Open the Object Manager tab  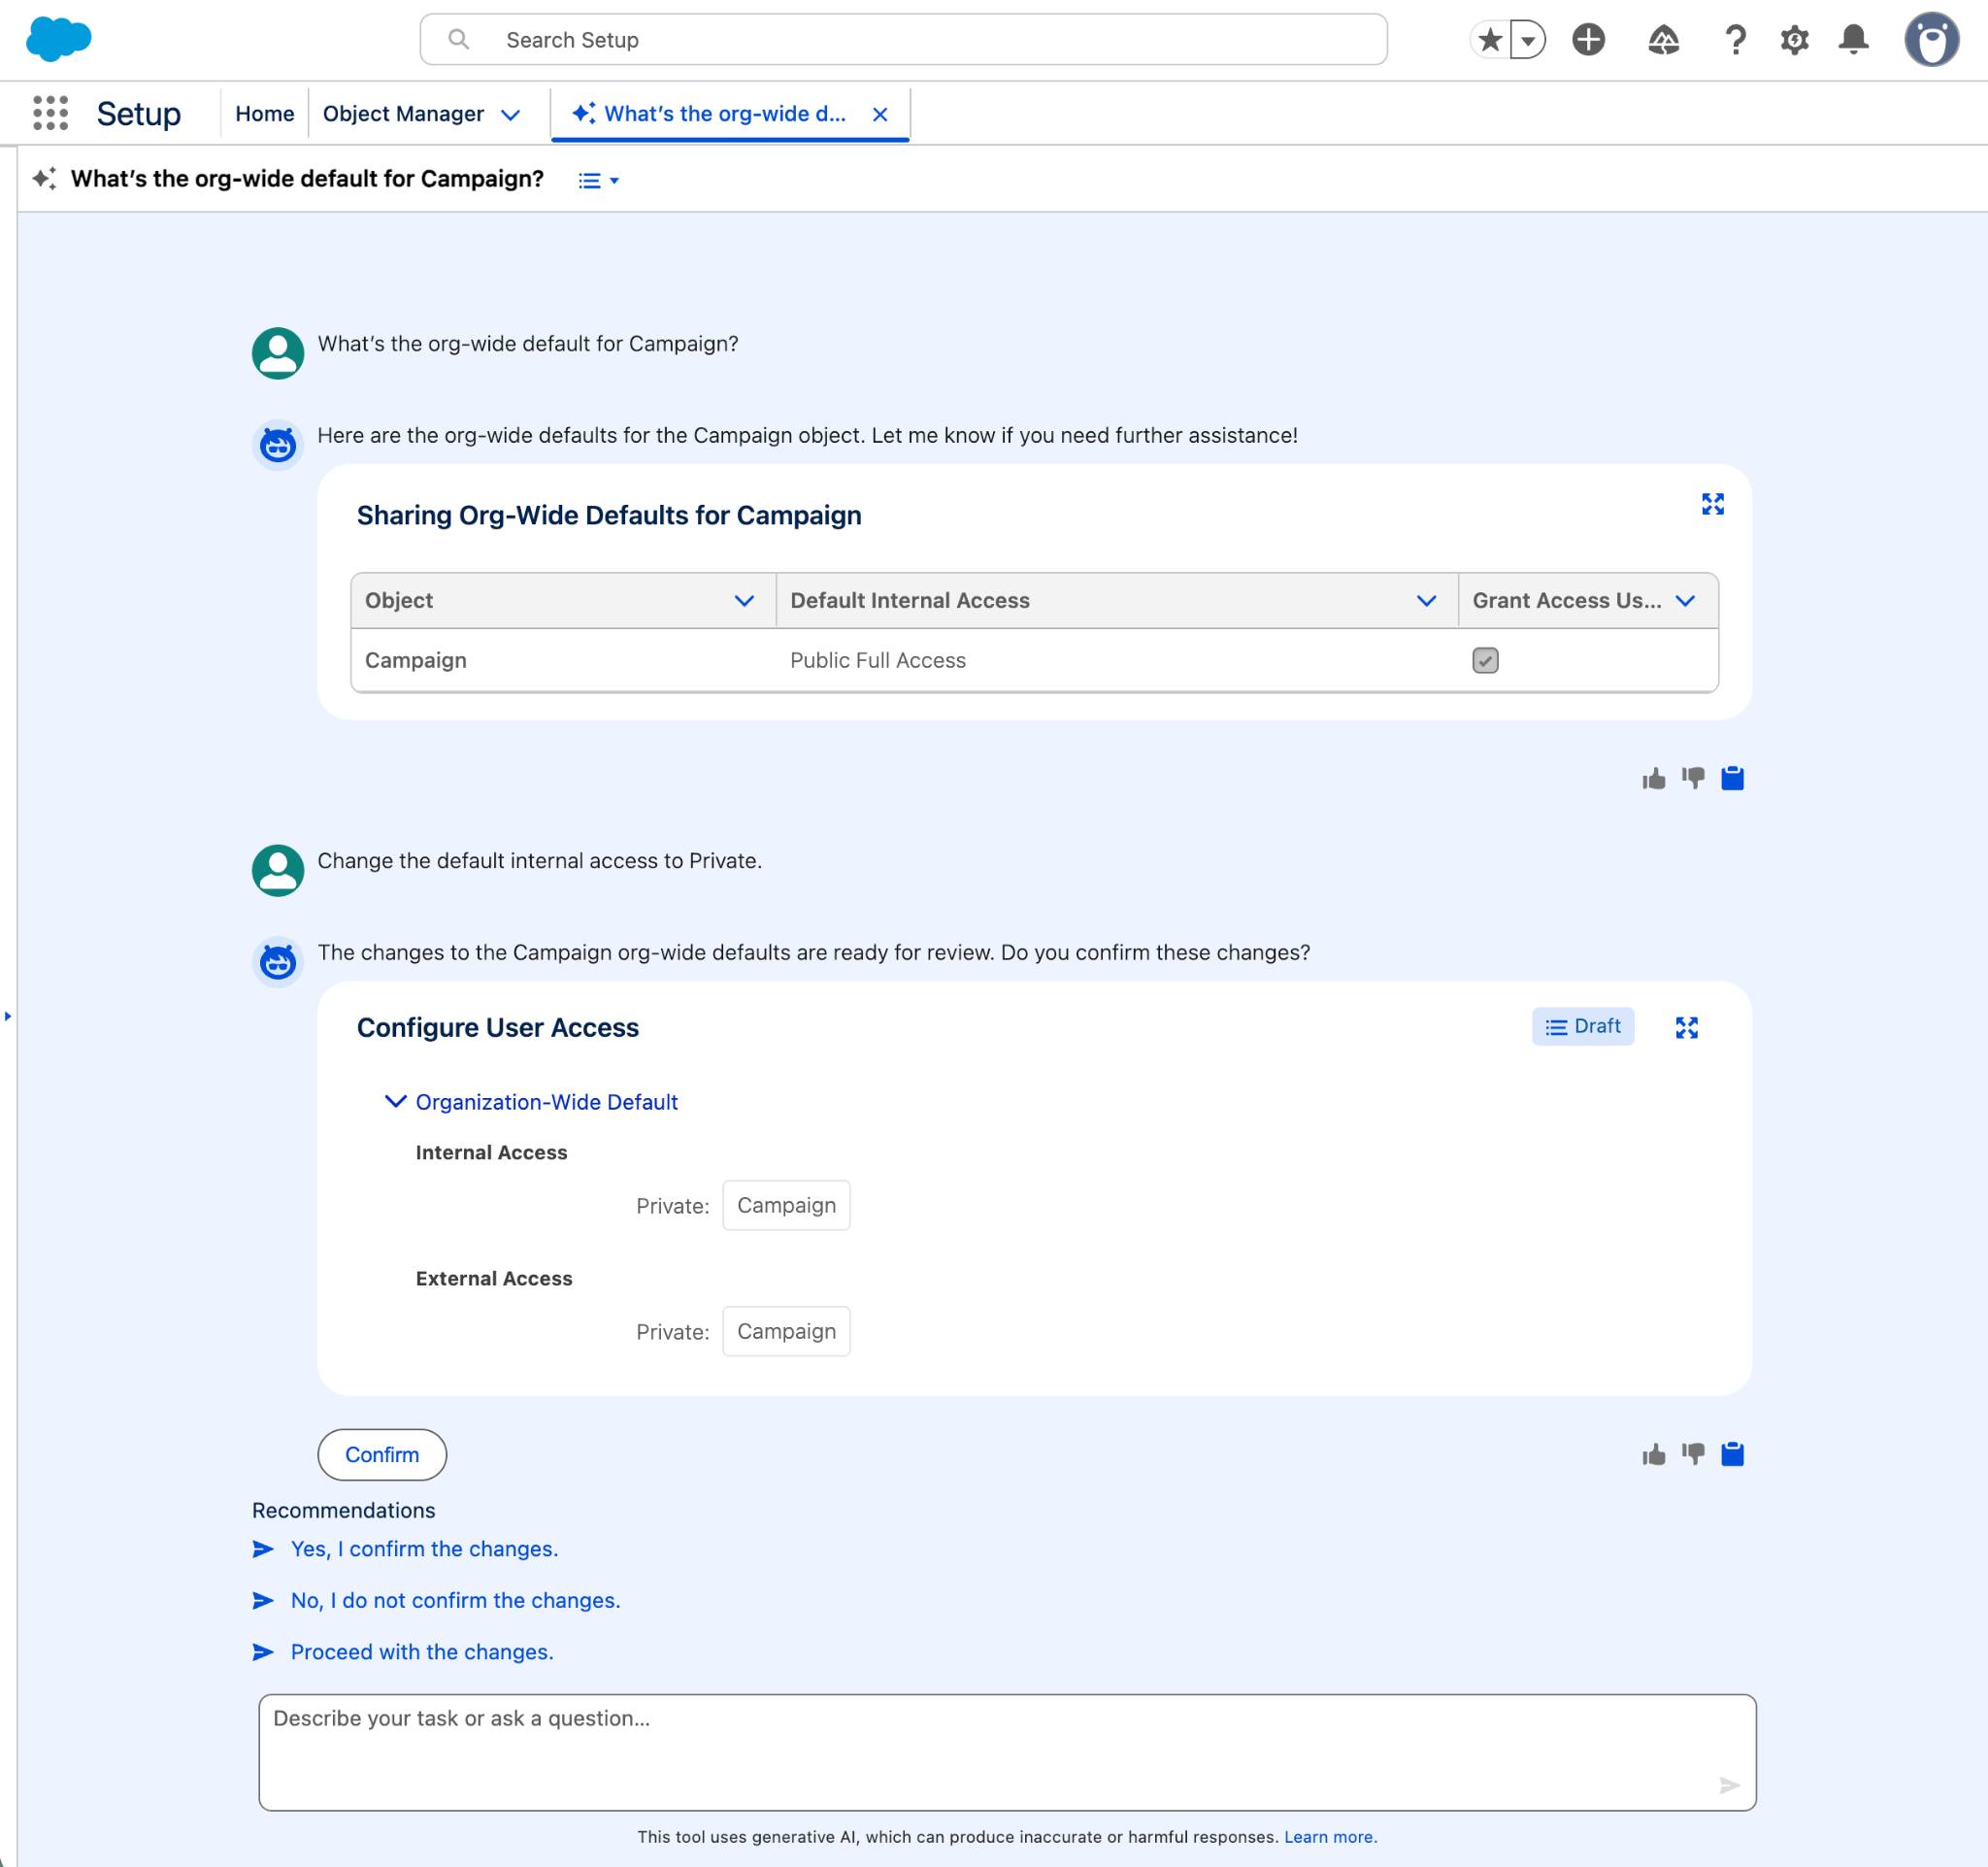point(403,114)
